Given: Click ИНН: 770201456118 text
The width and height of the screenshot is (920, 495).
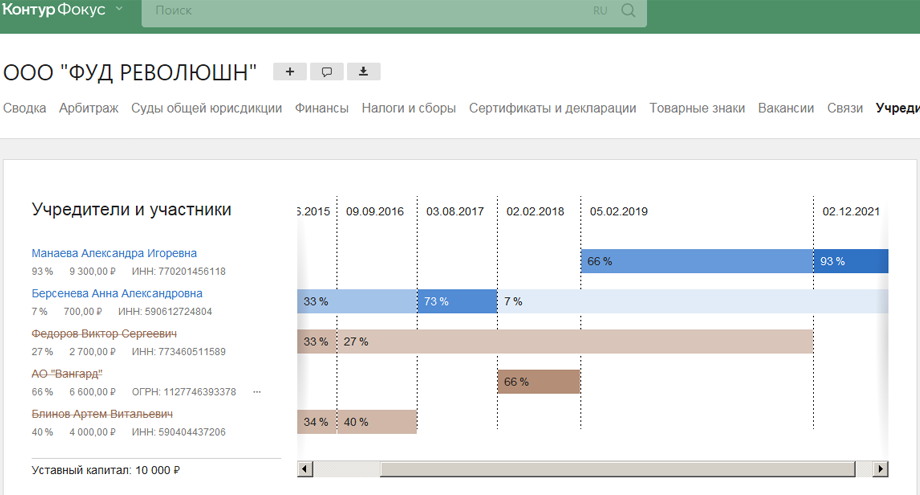Looking at the screenshot, I should coord(178,272).
